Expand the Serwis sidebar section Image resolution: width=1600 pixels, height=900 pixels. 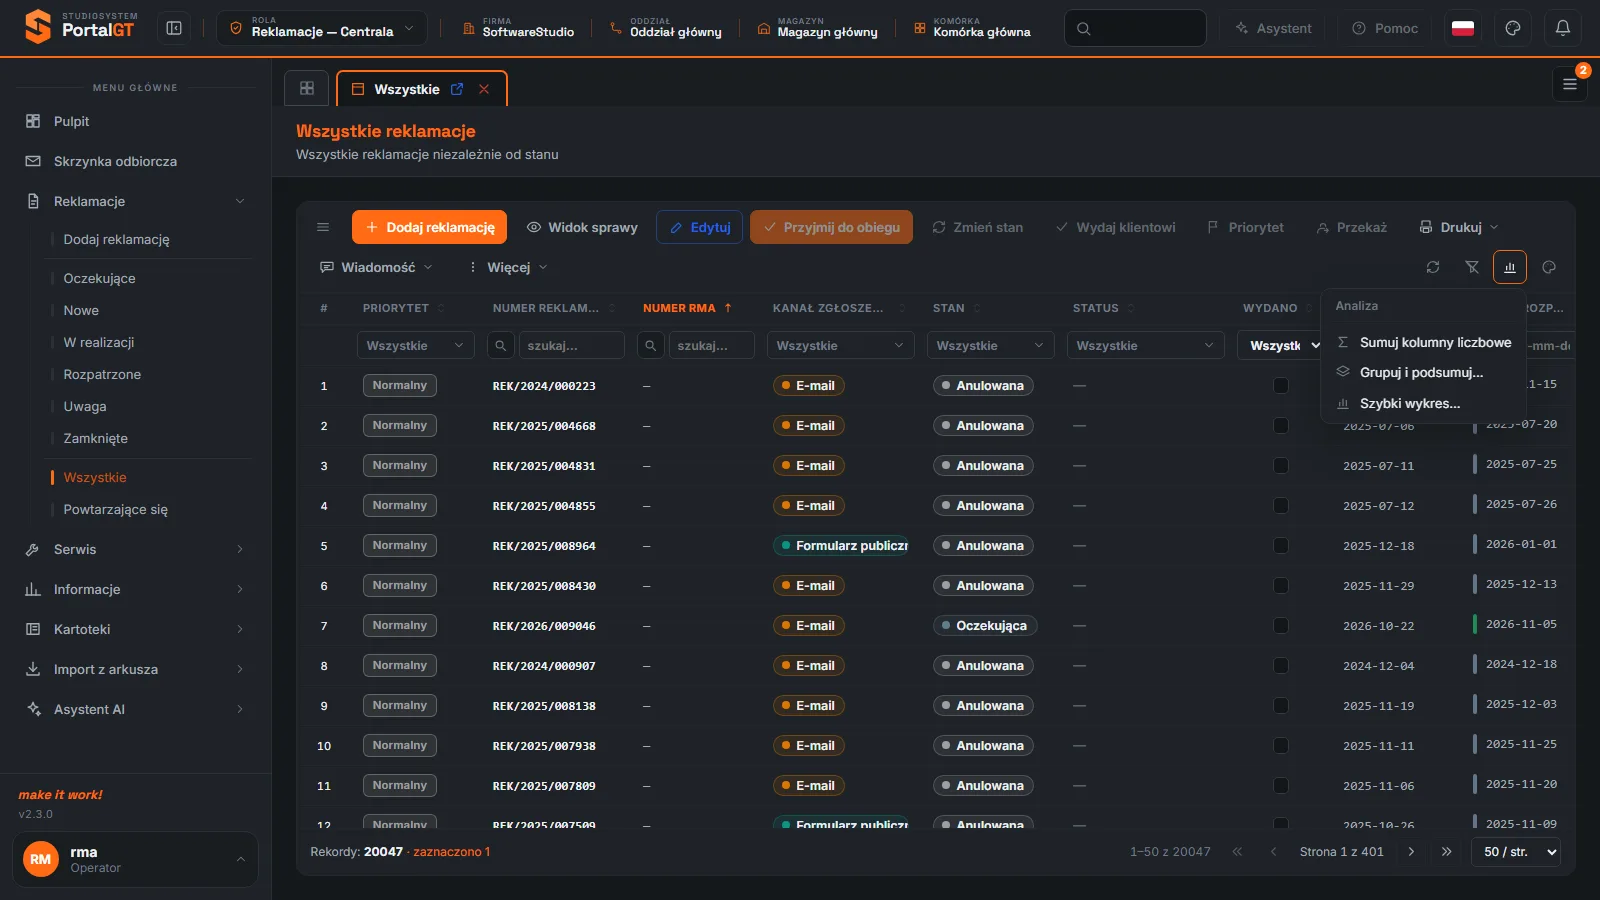click(x=135, y=549)
